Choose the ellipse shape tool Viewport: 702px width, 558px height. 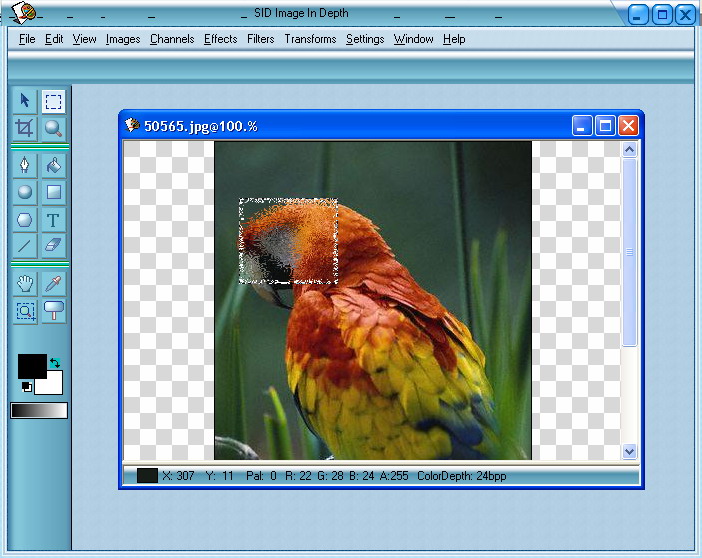pos(25,192)
